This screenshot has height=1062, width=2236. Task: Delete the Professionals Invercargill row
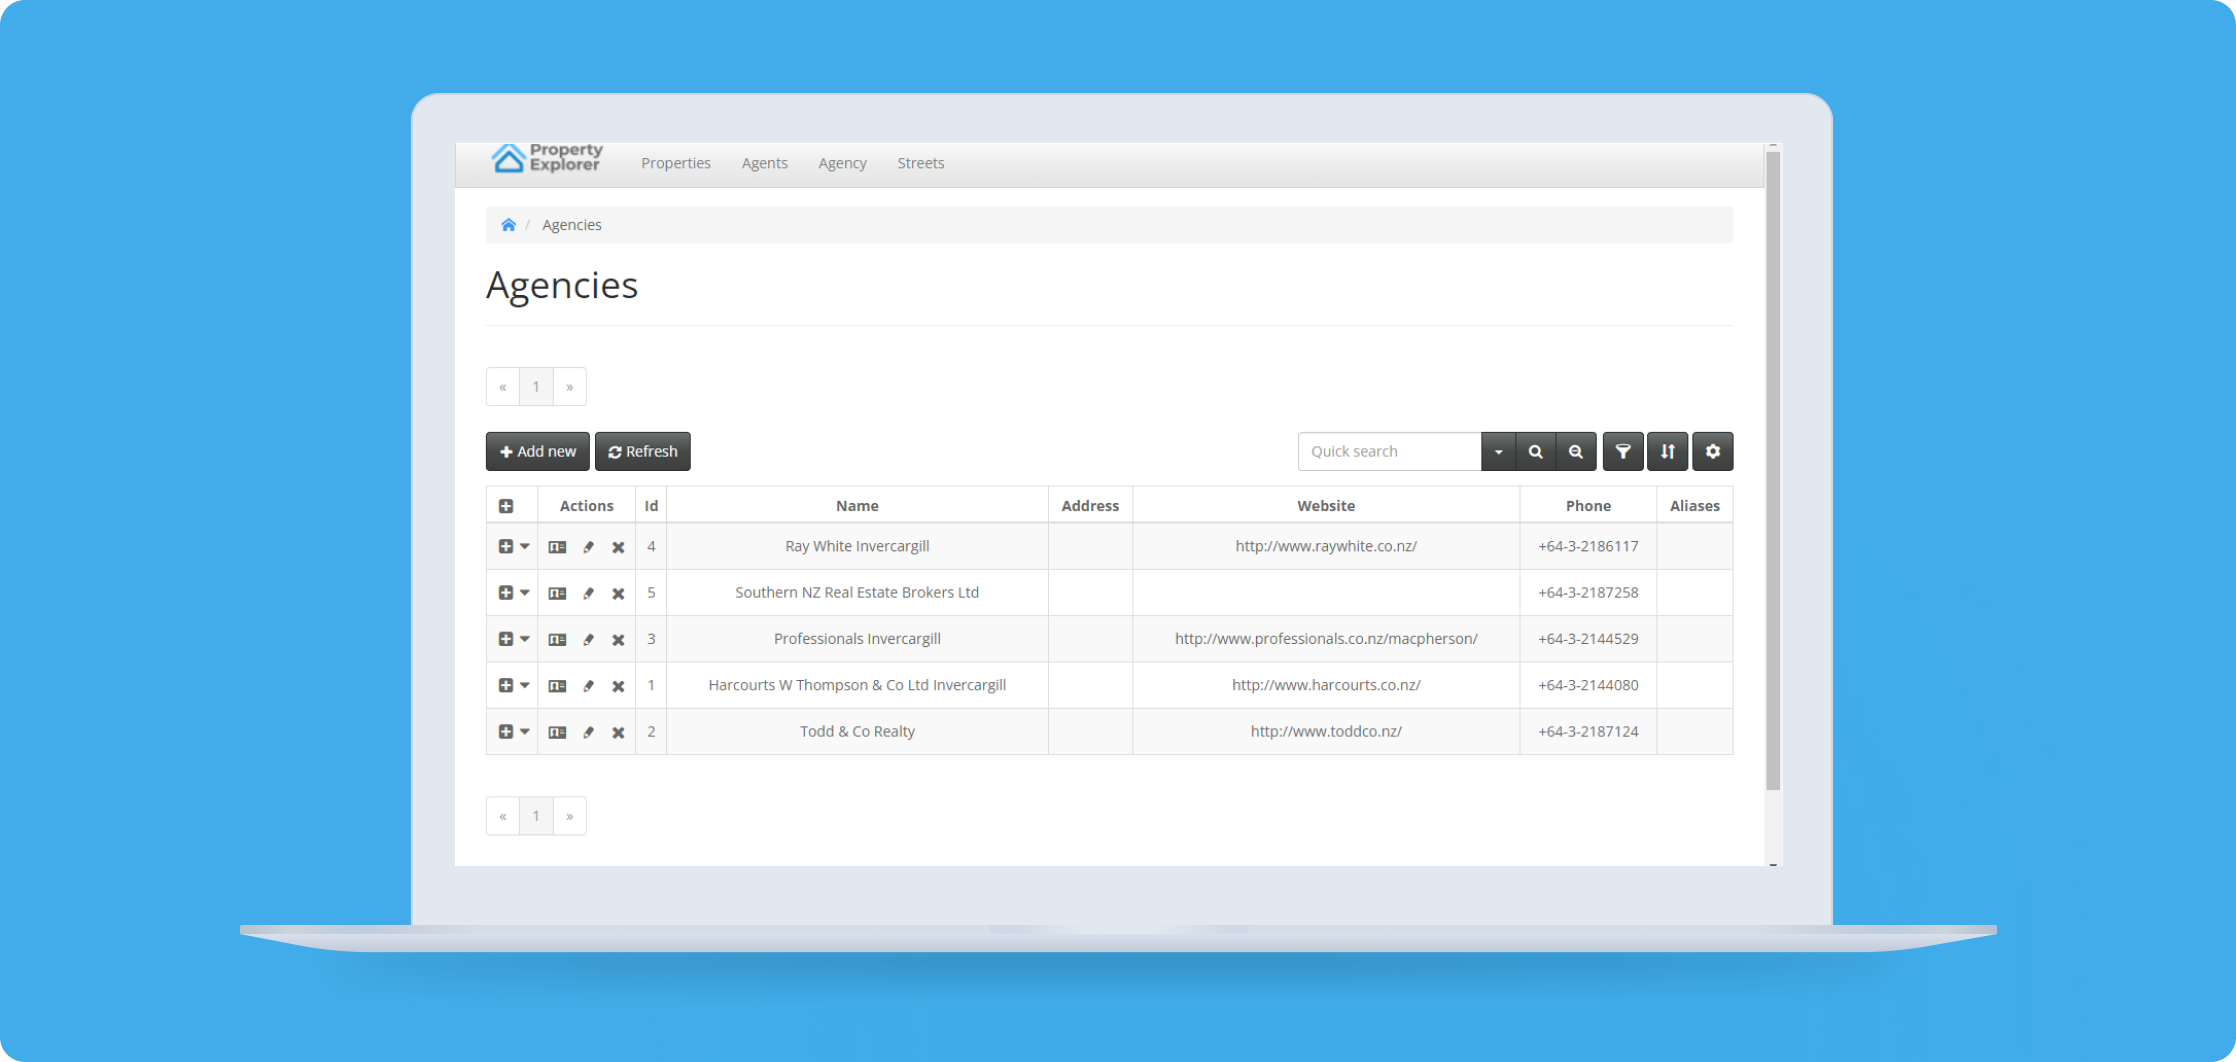pyautogui.click(x=618, y=639)
